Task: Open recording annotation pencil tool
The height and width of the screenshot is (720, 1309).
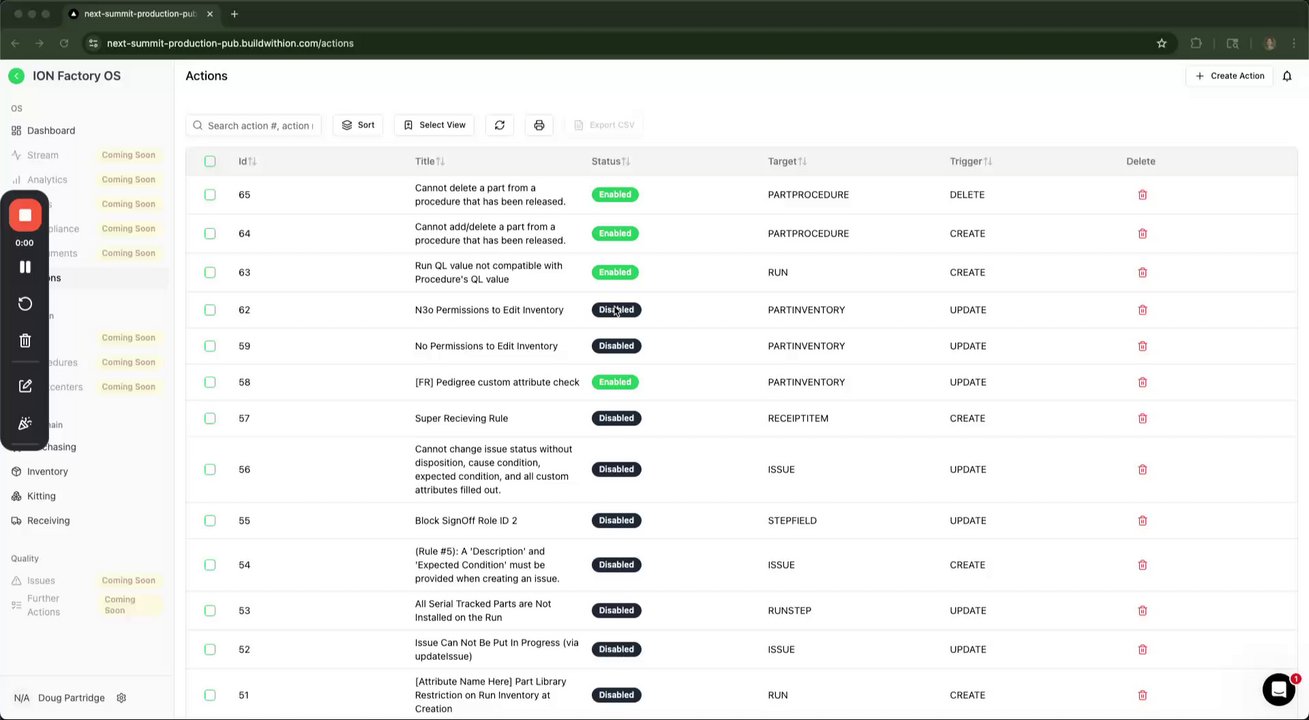Action: point(25,386)
